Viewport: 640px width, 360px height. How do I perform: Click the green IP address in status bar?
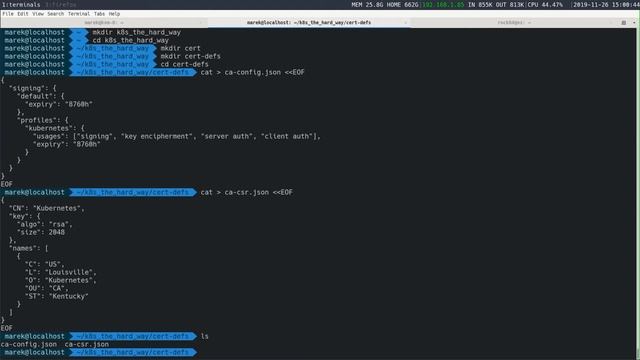click(443, 4)
